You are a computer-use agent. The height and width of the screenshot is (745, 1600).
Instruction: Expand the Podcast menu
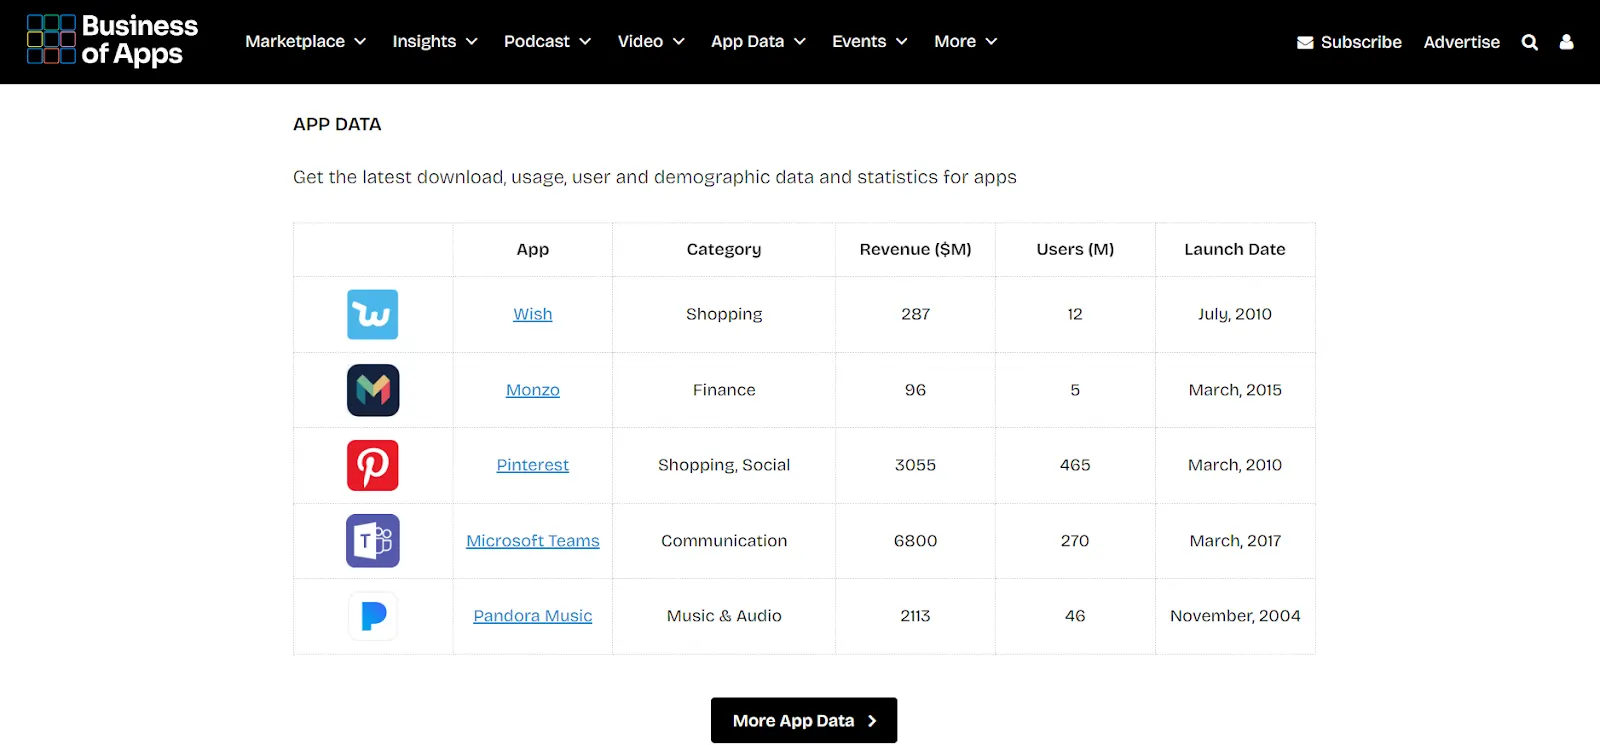548,41
